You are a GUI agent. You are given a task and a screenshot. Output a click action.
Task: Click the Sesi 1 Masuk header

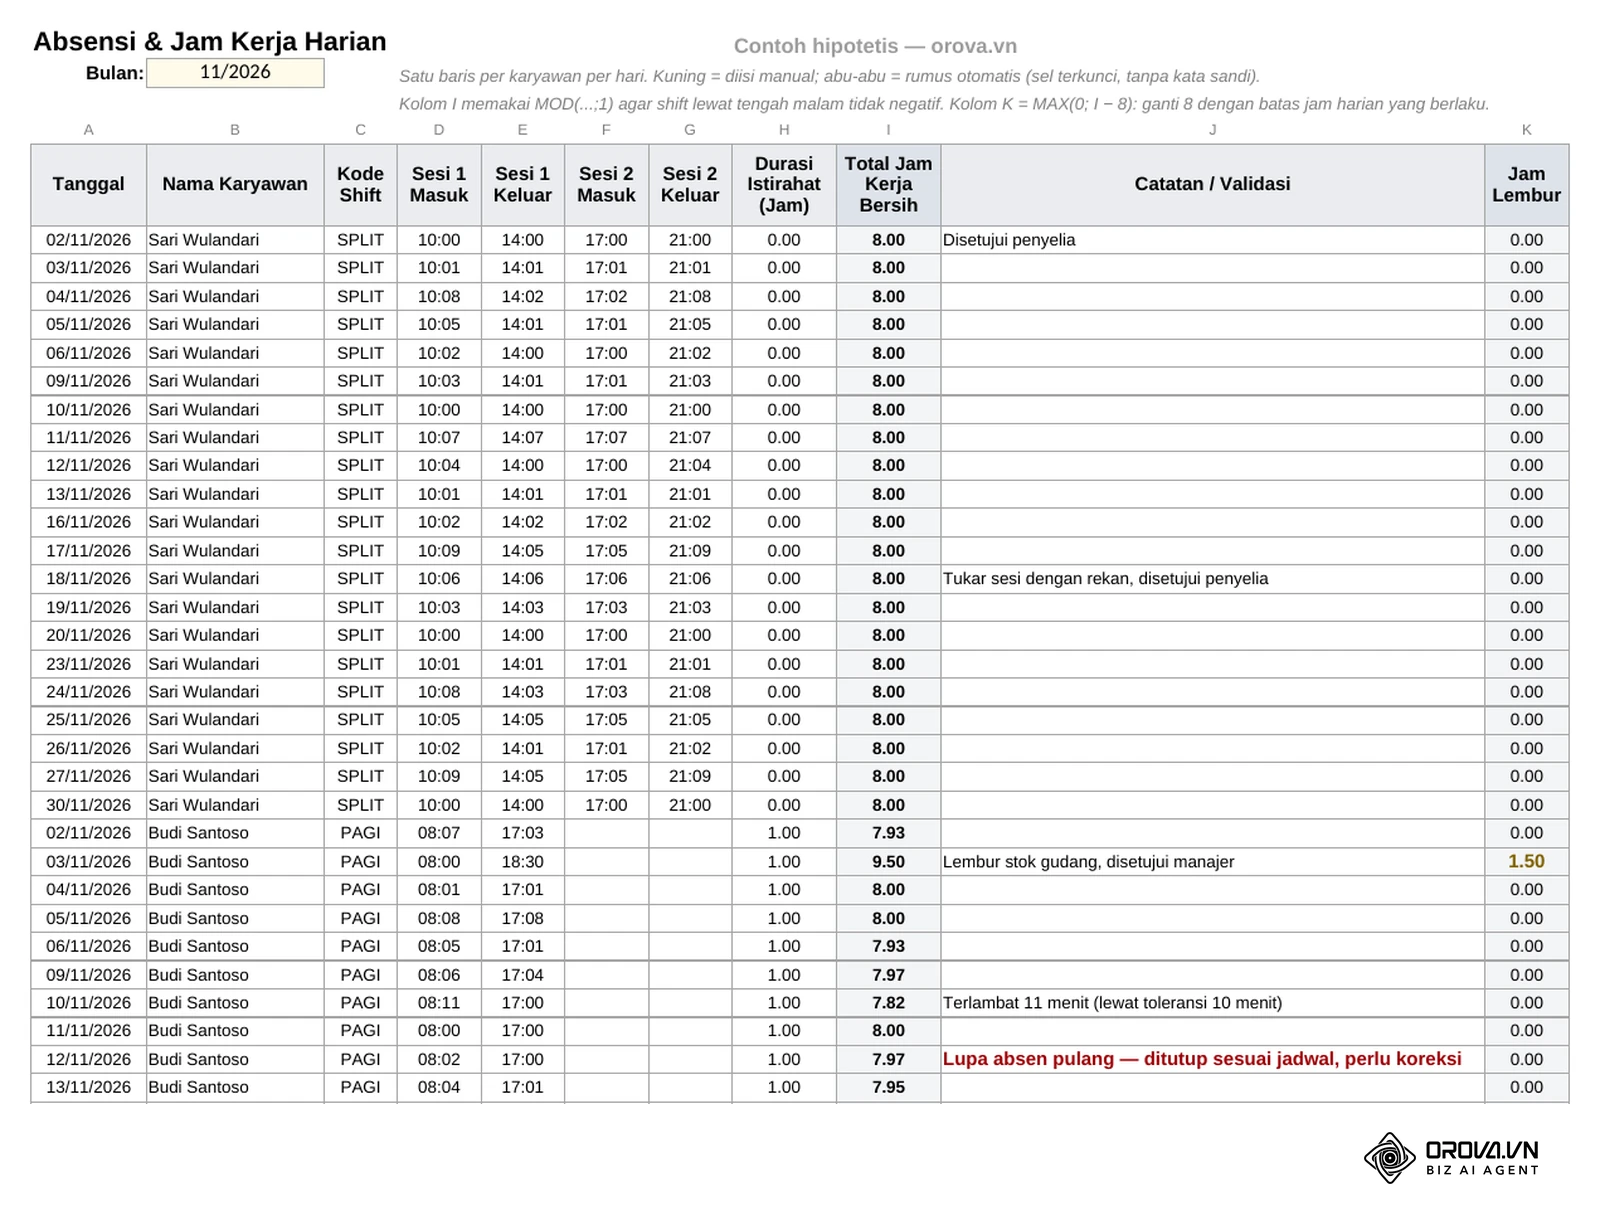439,184
